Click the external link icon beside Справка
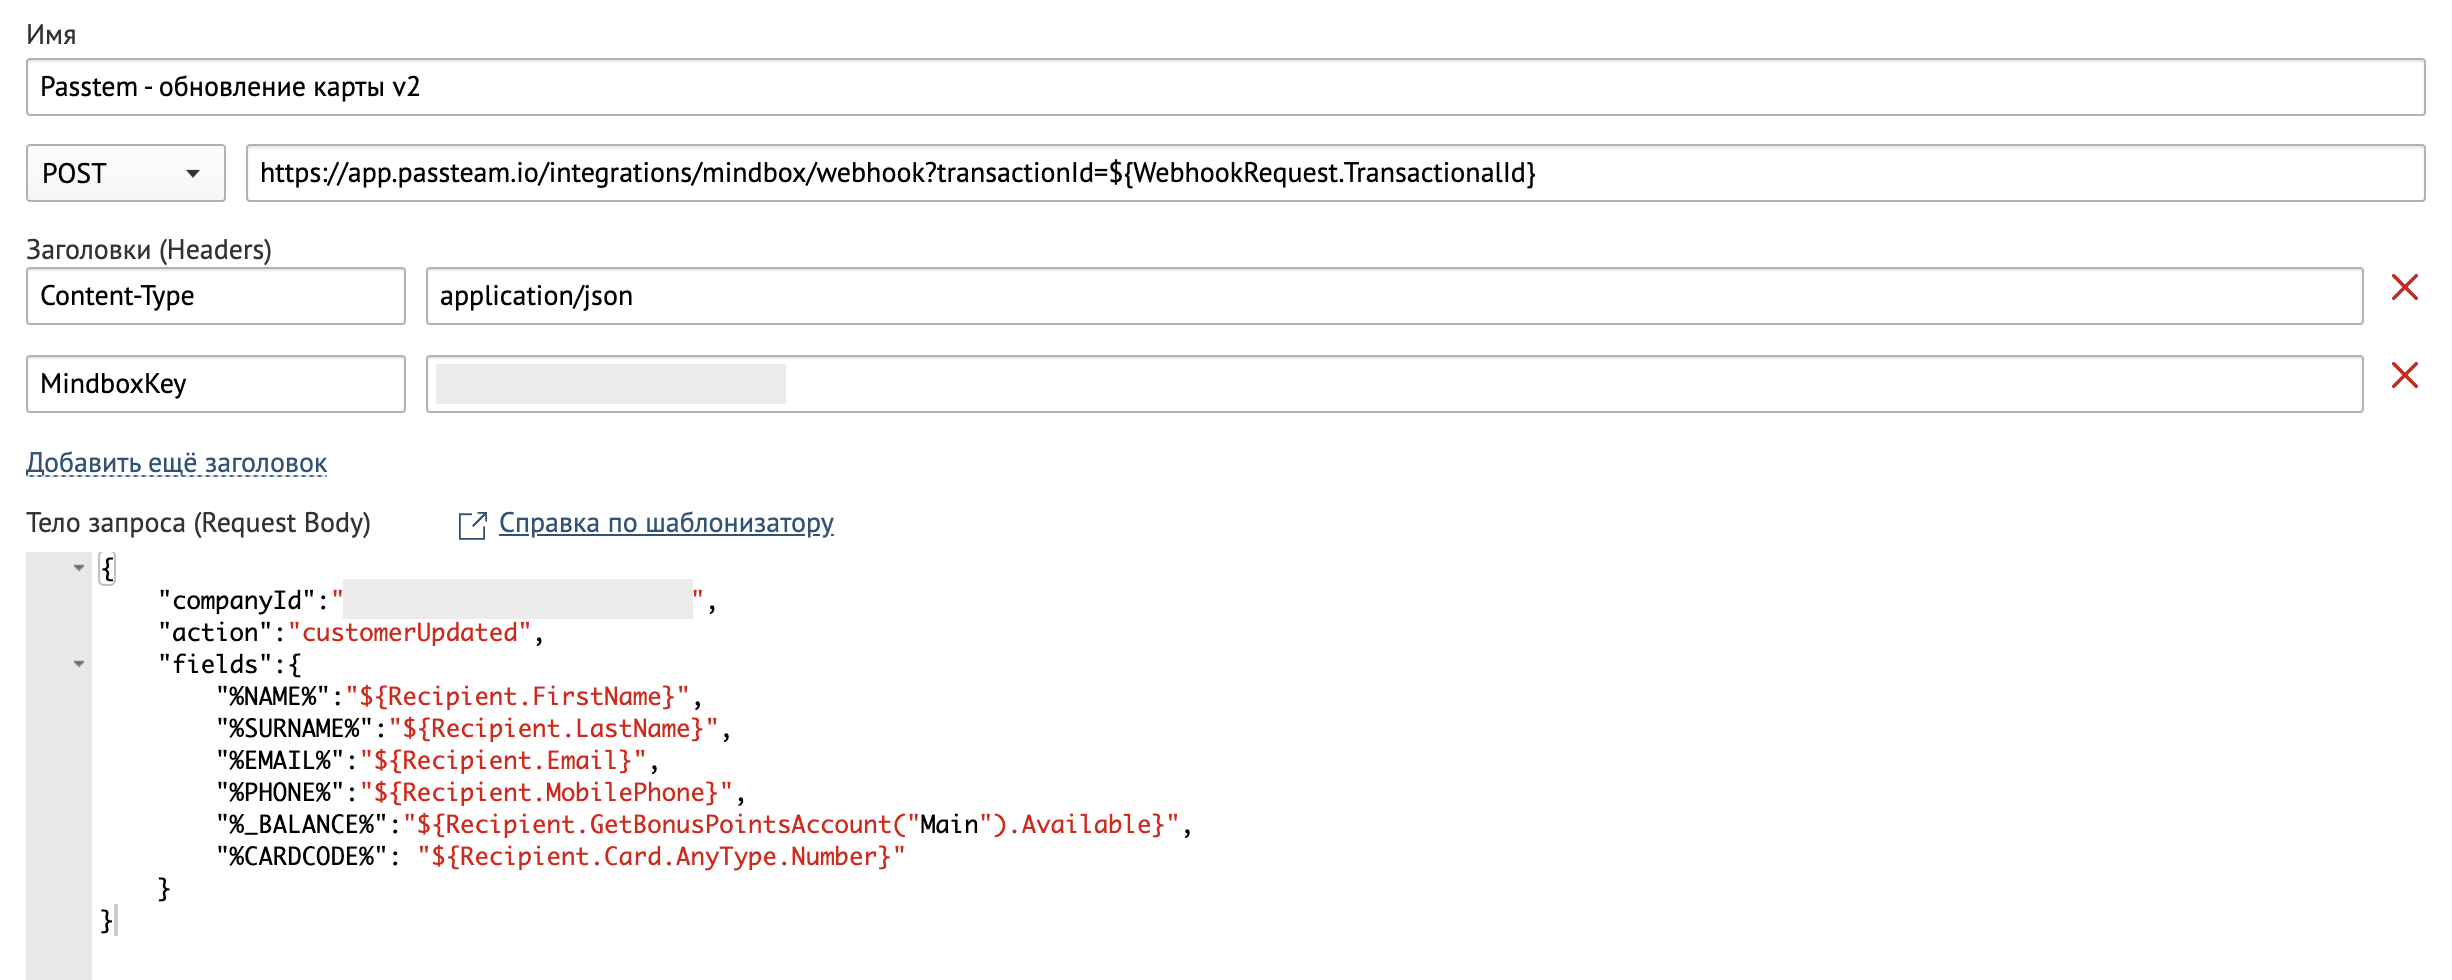This screenshot has height=980, width=2452. click(x=472, y=525)
